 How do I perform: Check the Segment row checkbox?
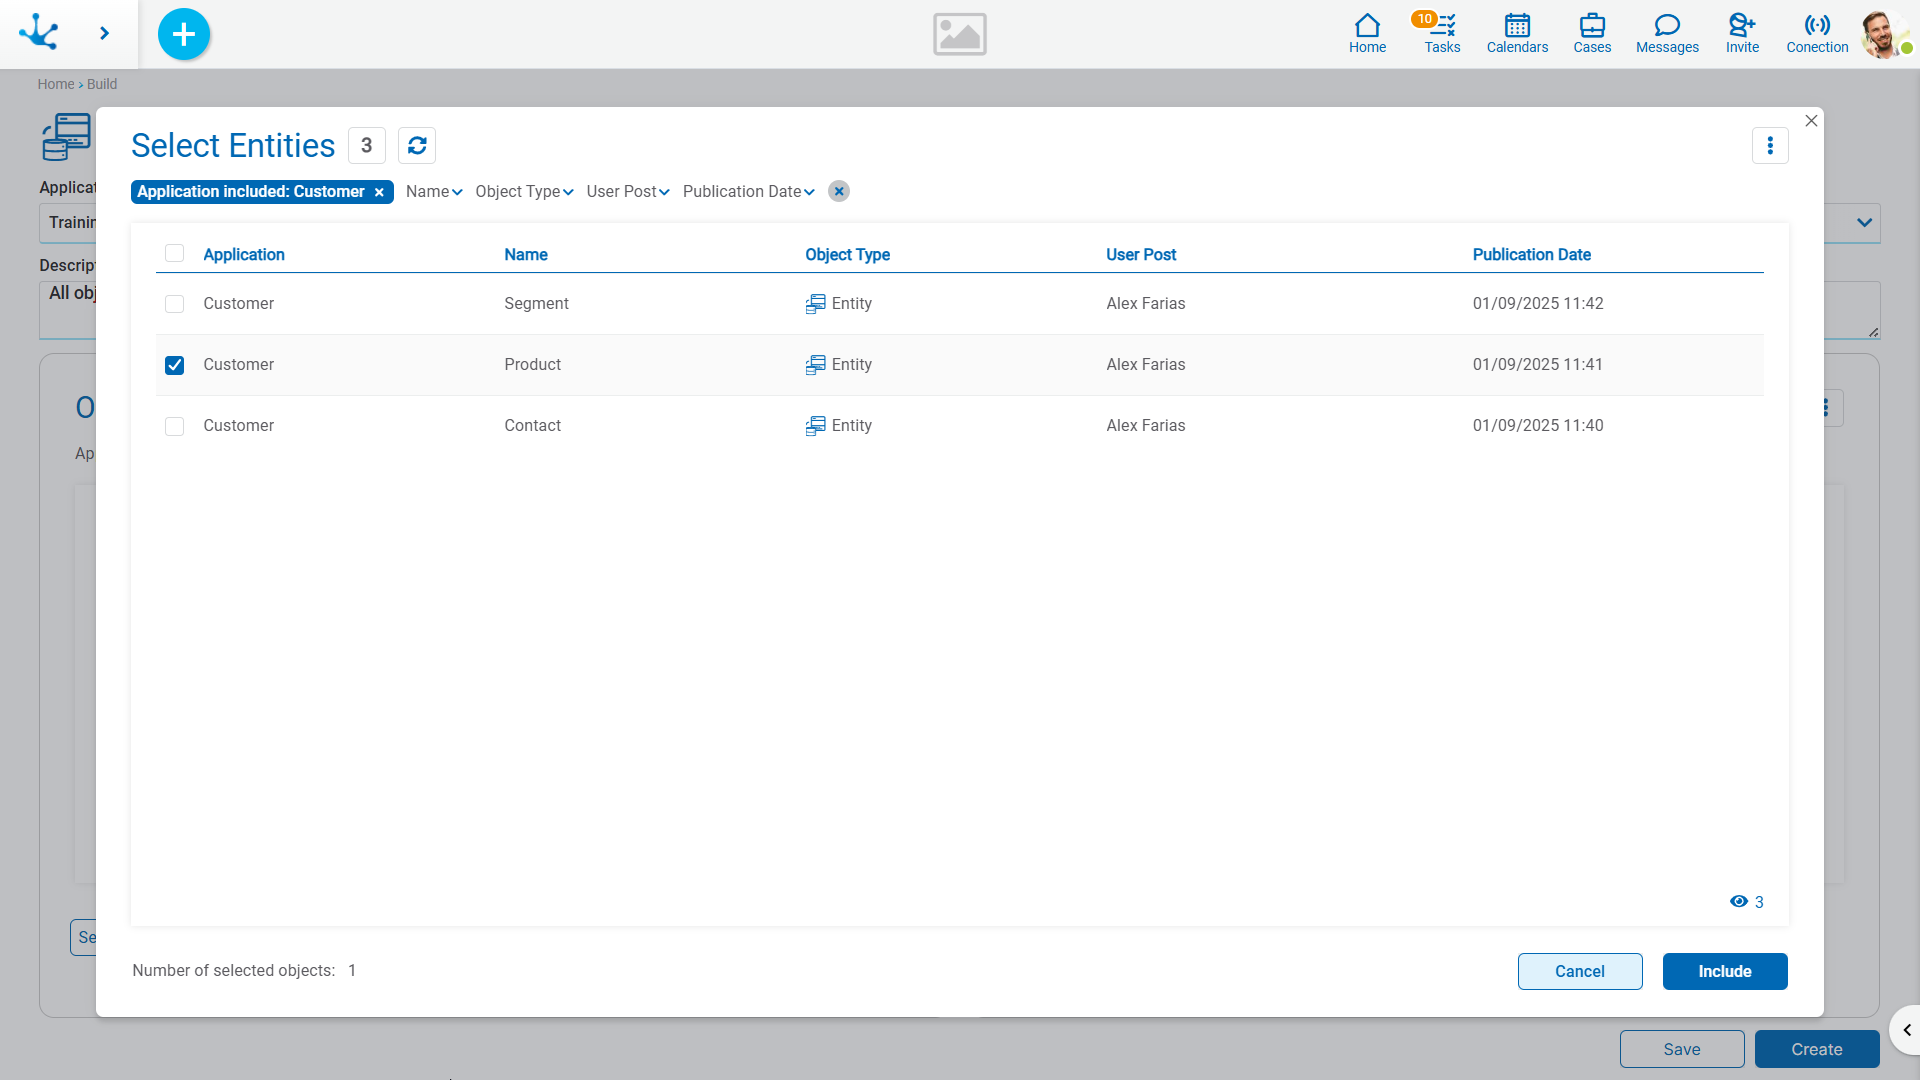point(175,304)
